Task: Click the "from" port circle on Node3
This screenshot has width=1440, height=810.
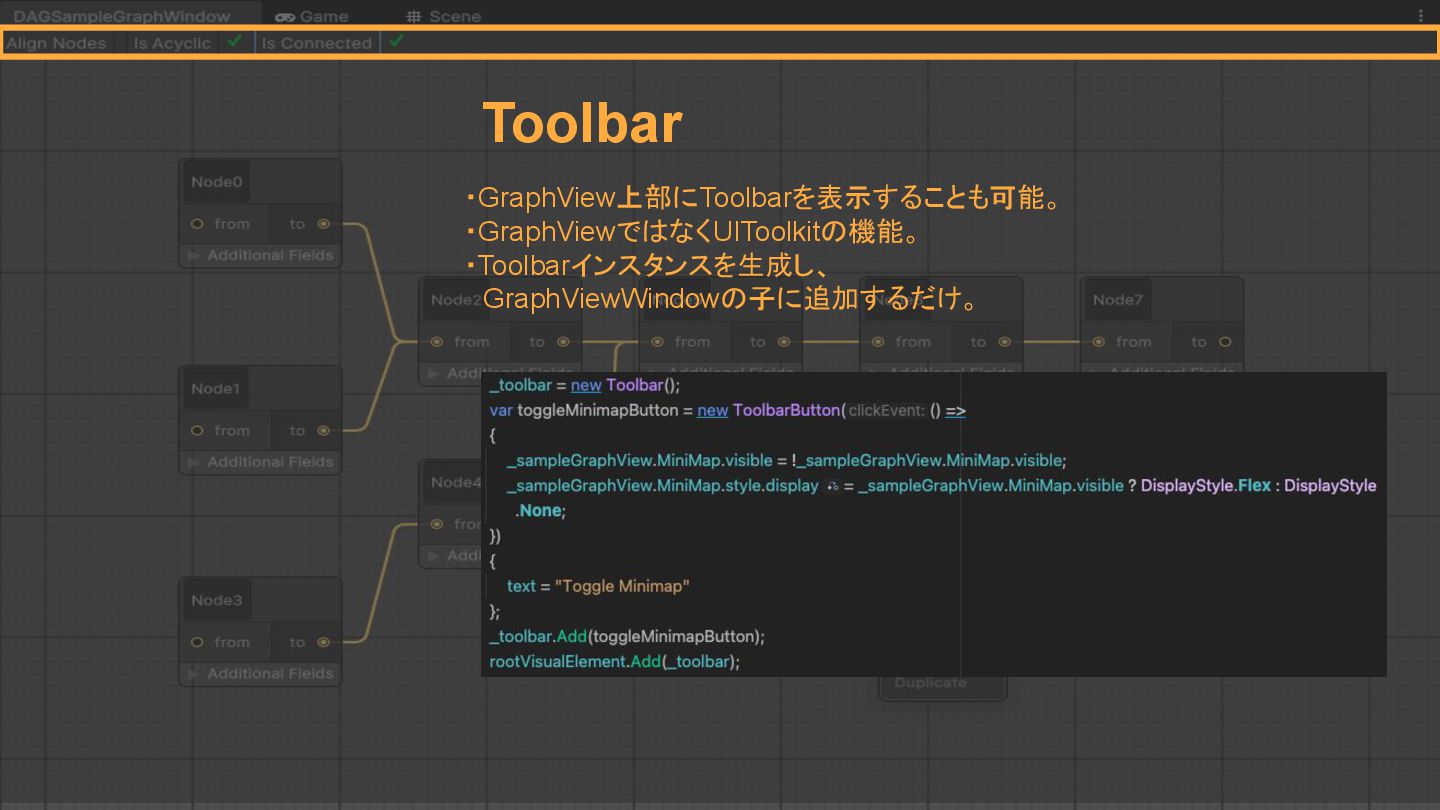Action: click(x=197, y=642)
